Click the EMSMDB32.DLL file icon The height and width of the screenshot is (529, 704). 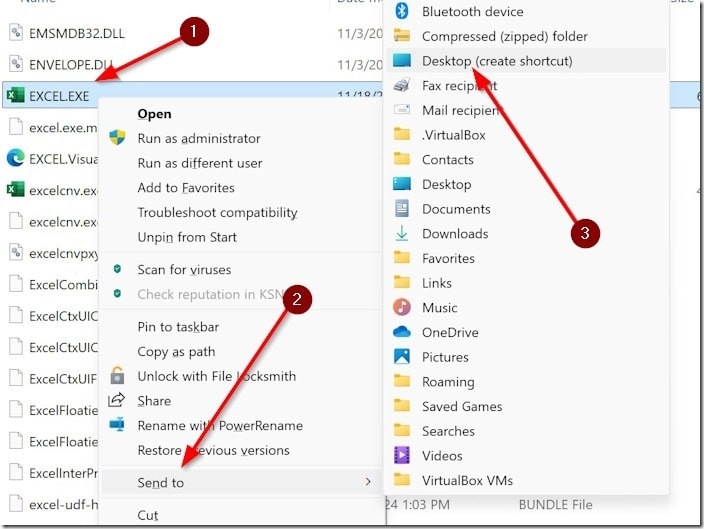tap(16, 32)
